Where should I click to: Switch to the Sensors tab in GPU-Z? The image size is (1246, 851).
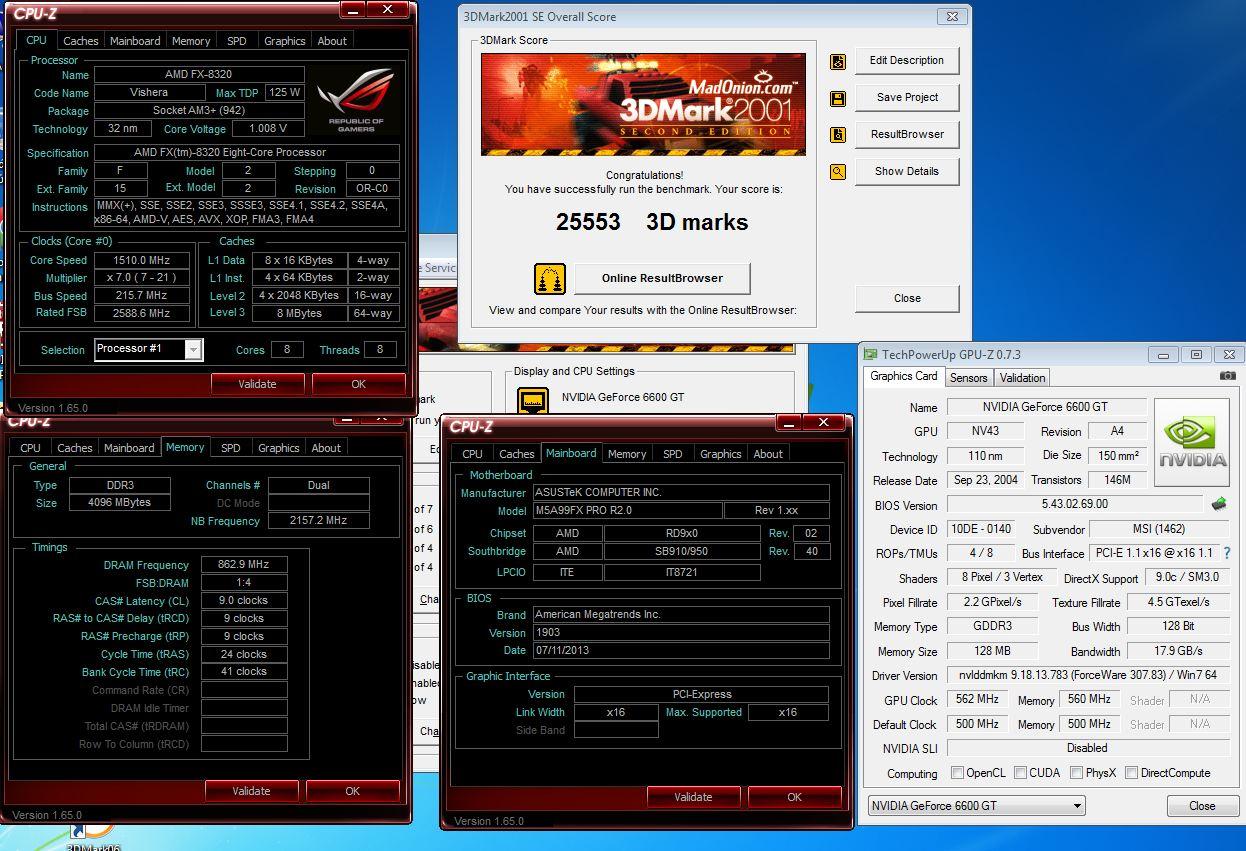click(968, 378)
